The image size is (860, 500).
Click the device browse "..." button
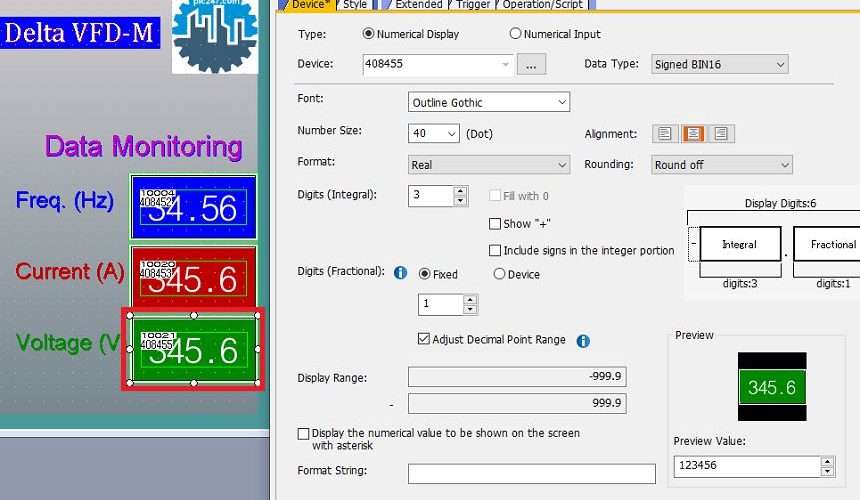(531, 65)
